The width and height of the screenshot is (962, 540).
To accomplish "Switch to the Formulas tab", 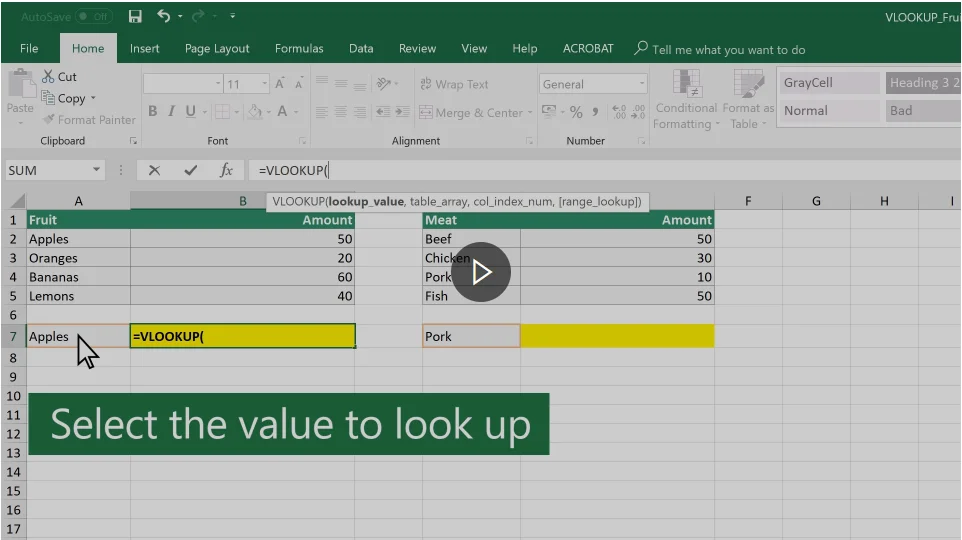I will (x=299, y=48).
